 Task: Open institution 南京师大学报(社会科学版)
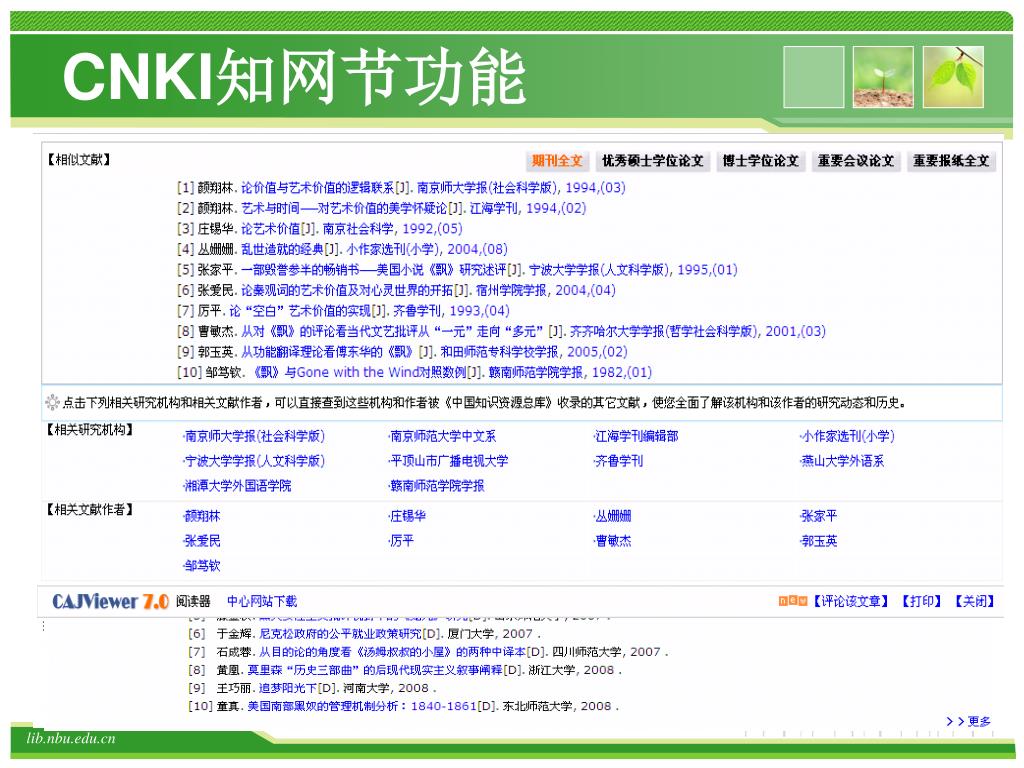point(255,436)
